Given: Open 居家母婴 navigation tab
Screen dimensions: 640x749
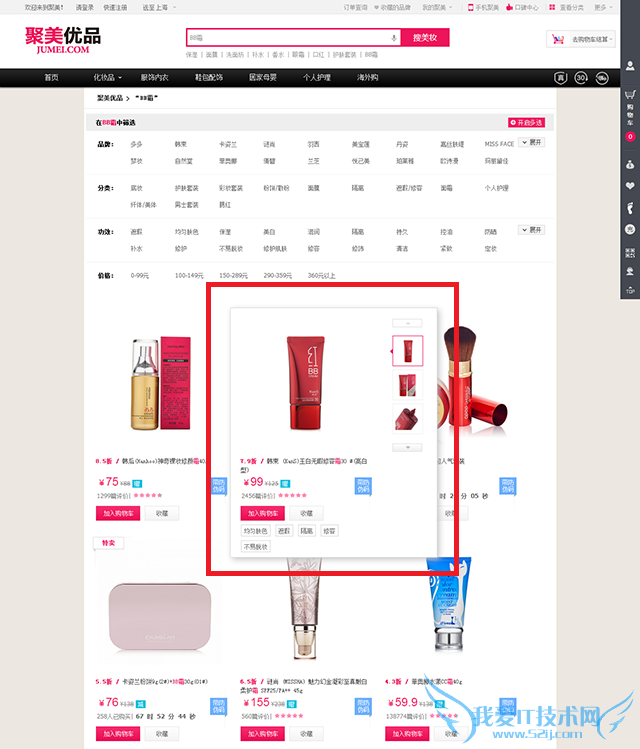Looking at the screenshot, I should point(263,77).
